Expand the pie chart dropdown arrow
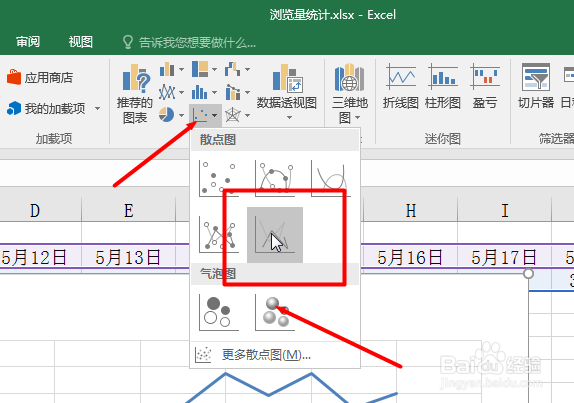This screenshot has height=403, width=574. coord(181,115)
